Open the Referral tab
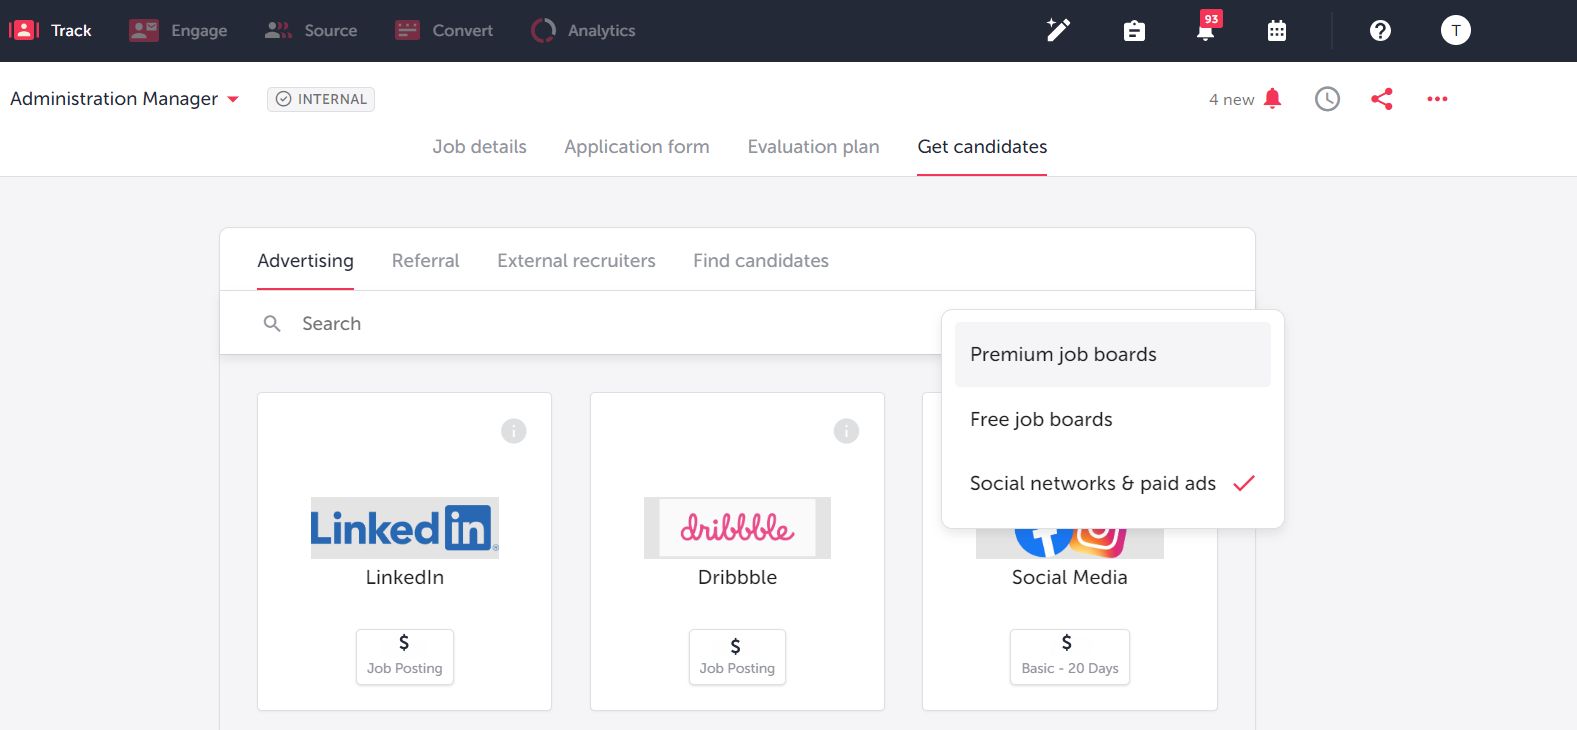Image resolution: width=1577 pixels, height=730 pixels. [x=425, y=260]
